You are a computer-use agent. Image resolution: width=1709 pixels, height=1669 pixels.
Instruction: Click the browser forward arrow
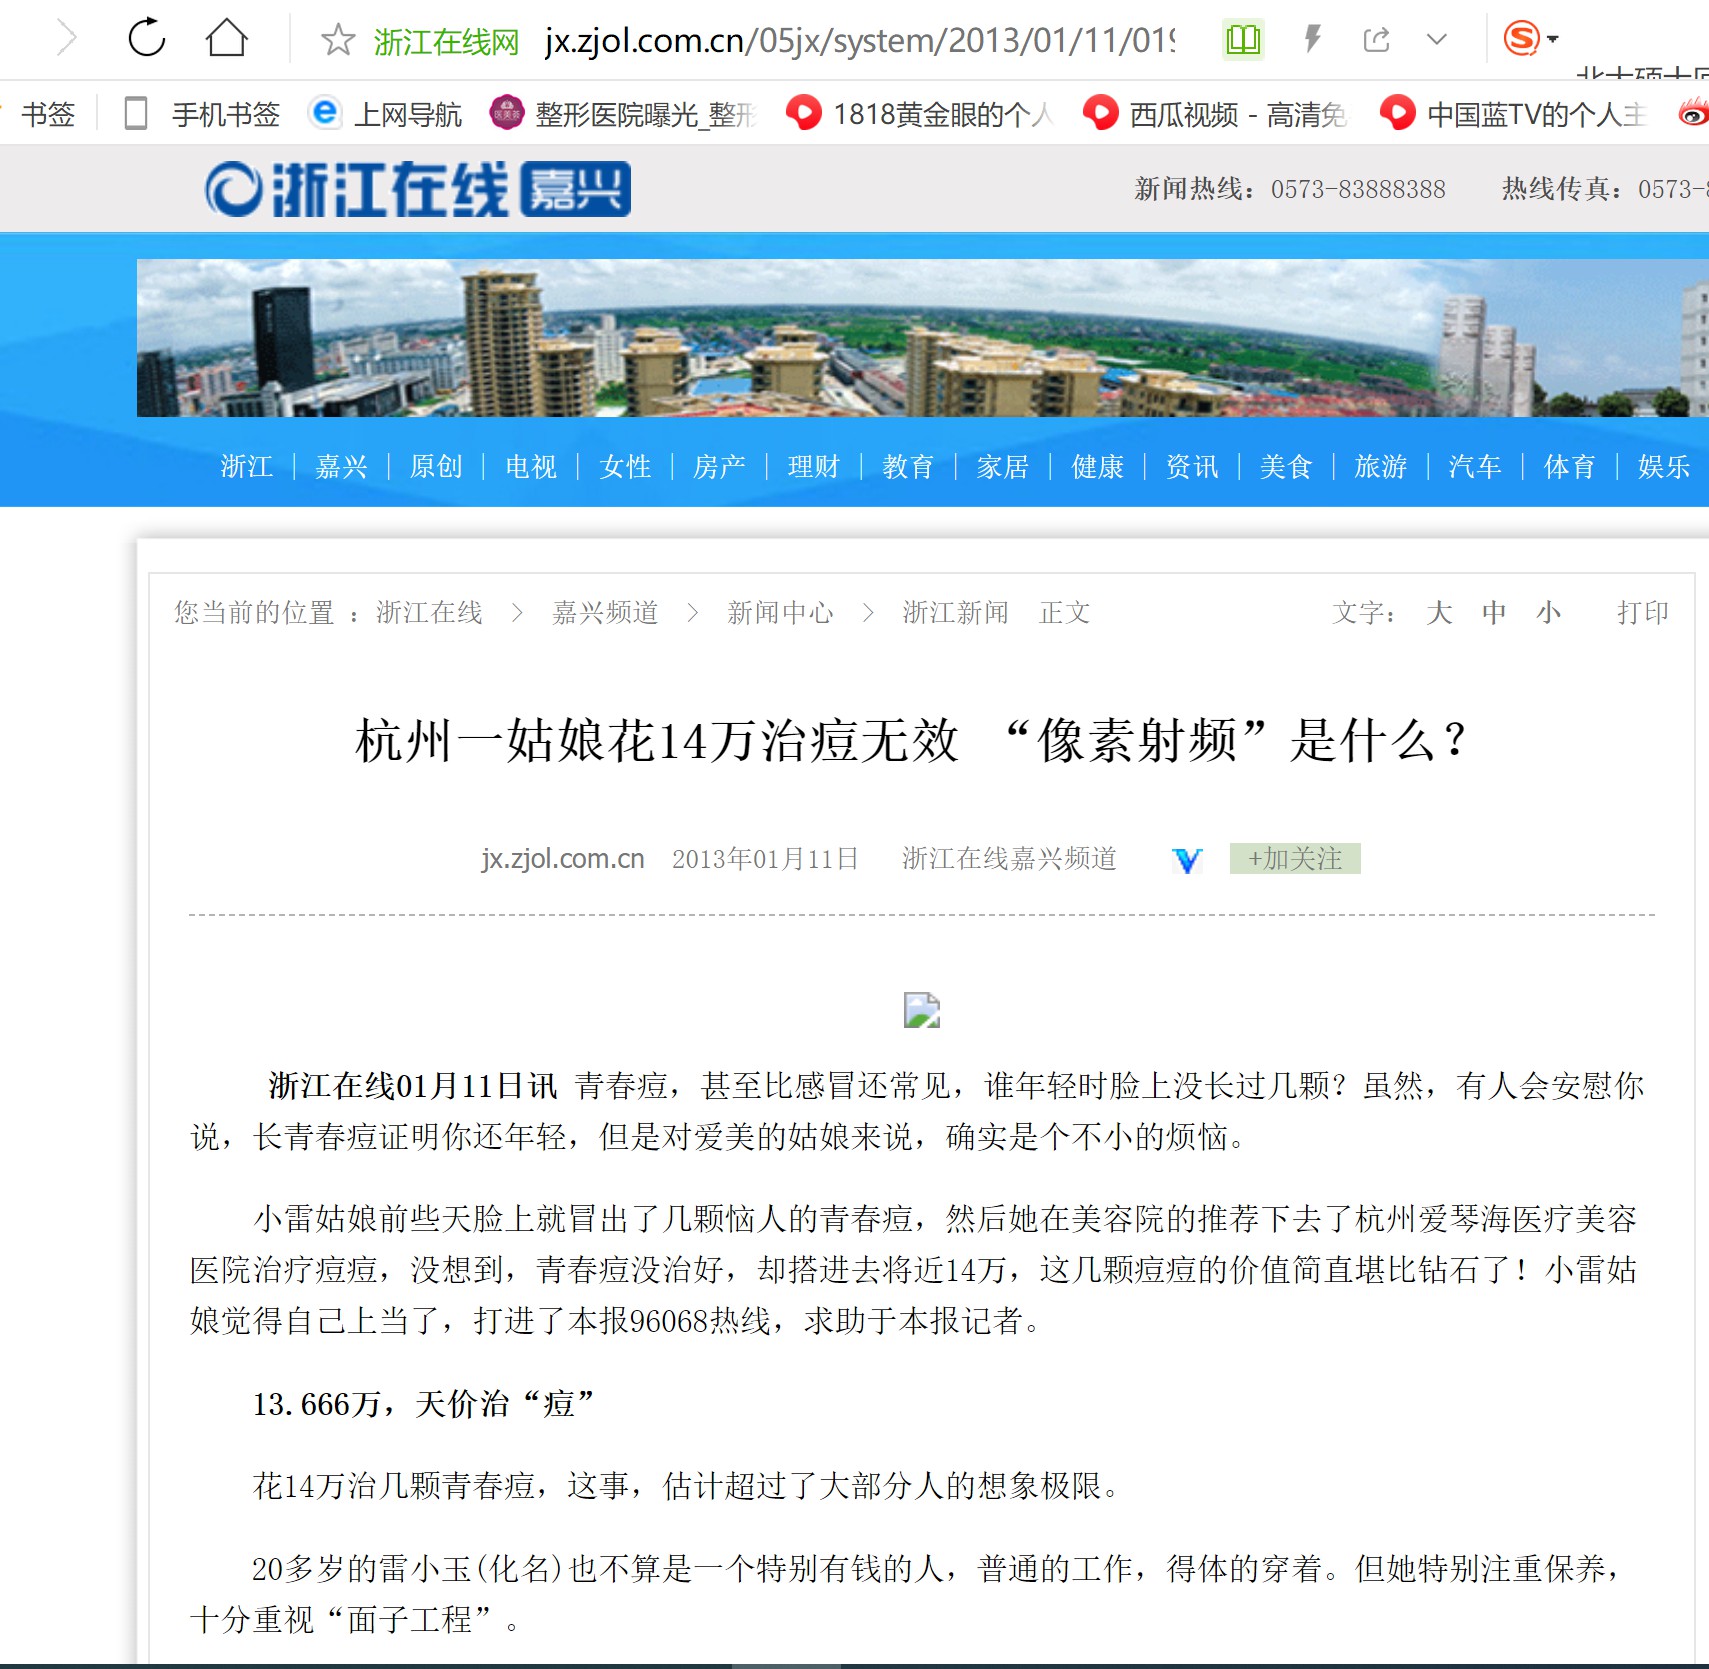click(67, 39)
